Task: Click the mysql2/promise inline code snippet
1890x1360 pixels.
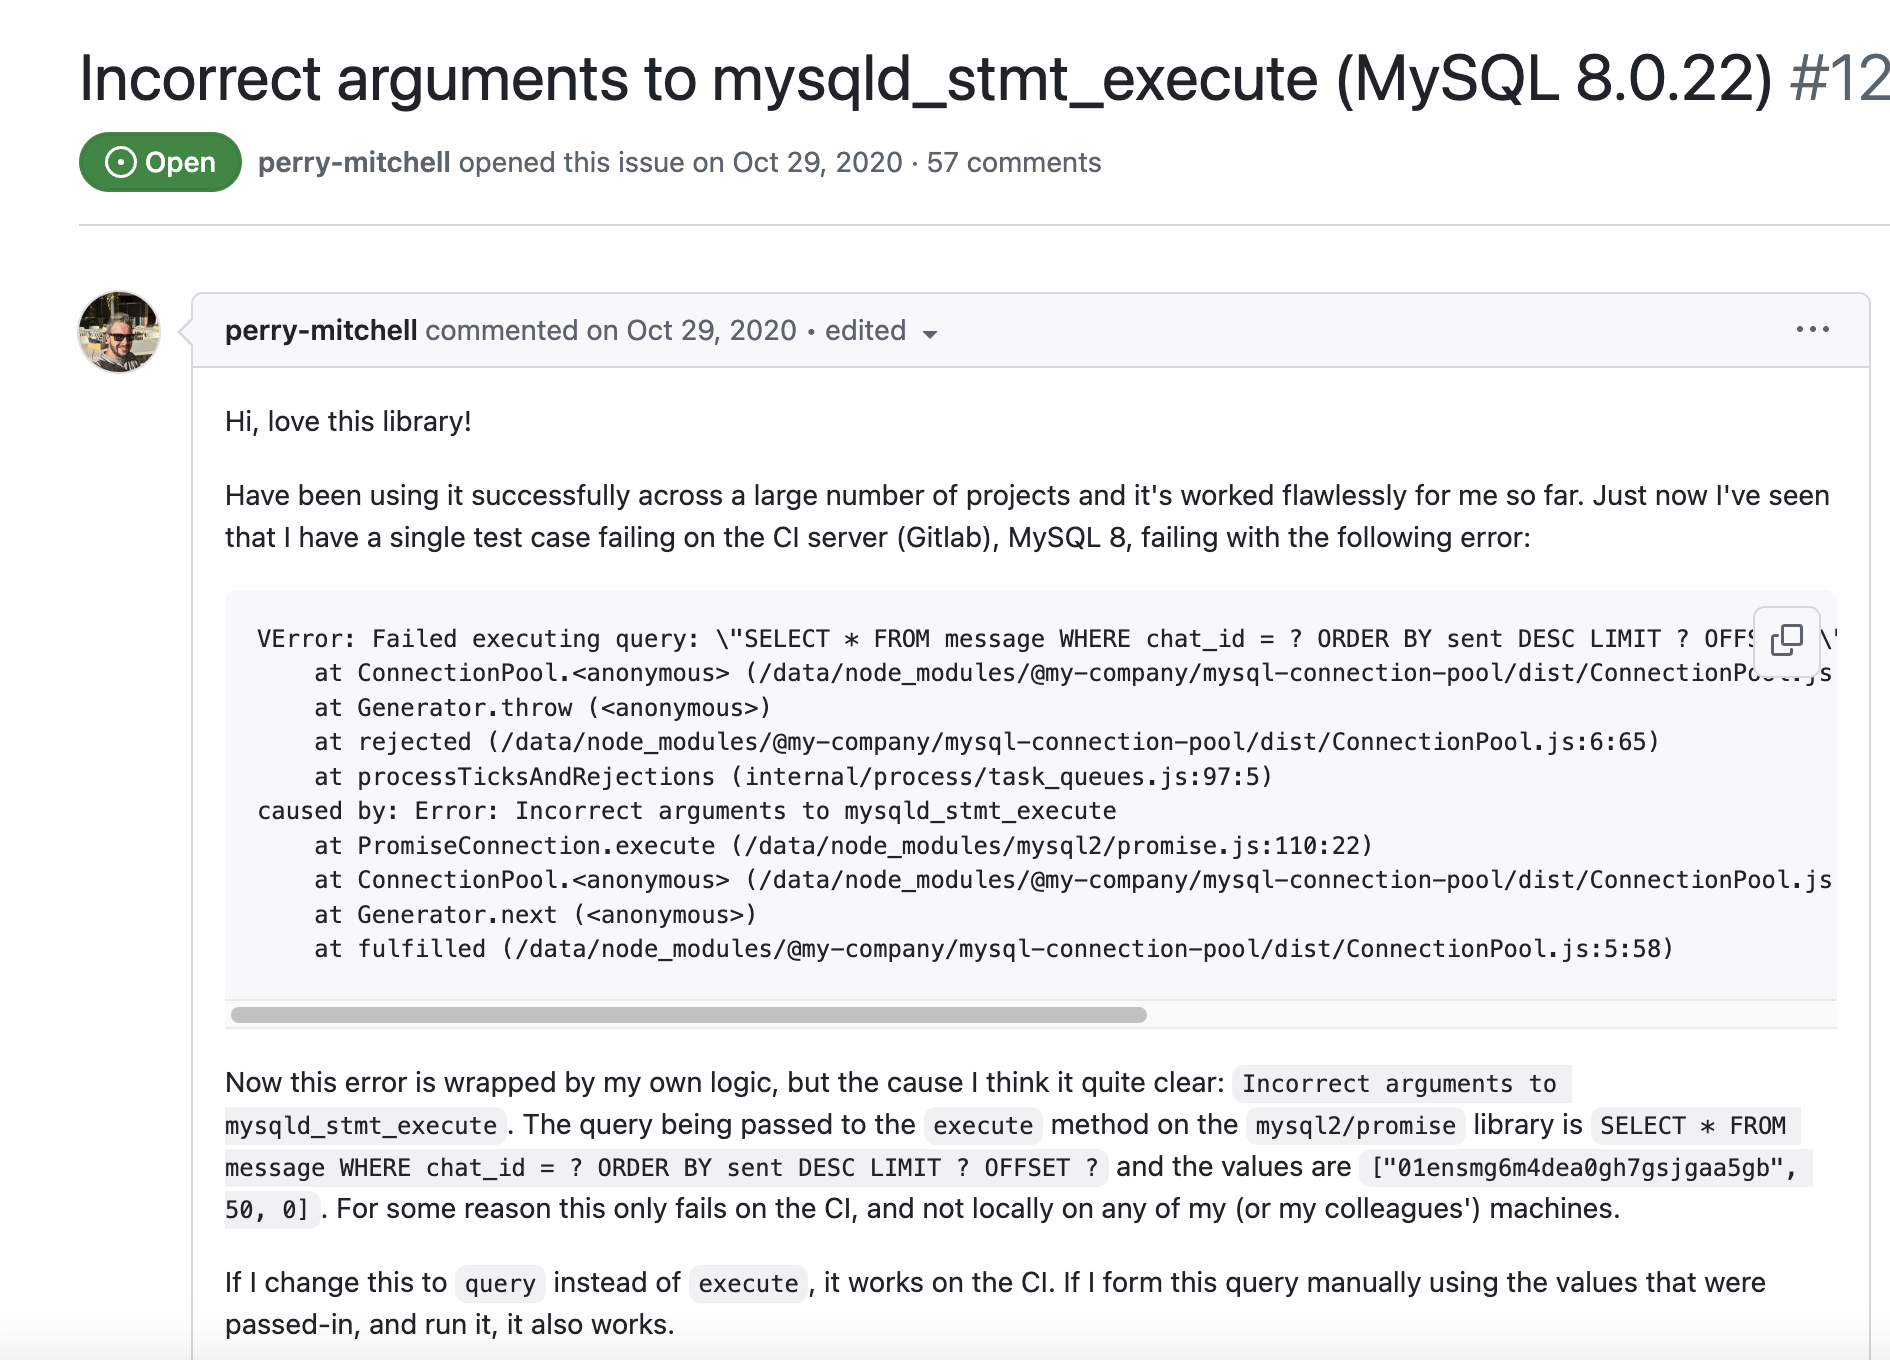Action: pos(1355,1125)
